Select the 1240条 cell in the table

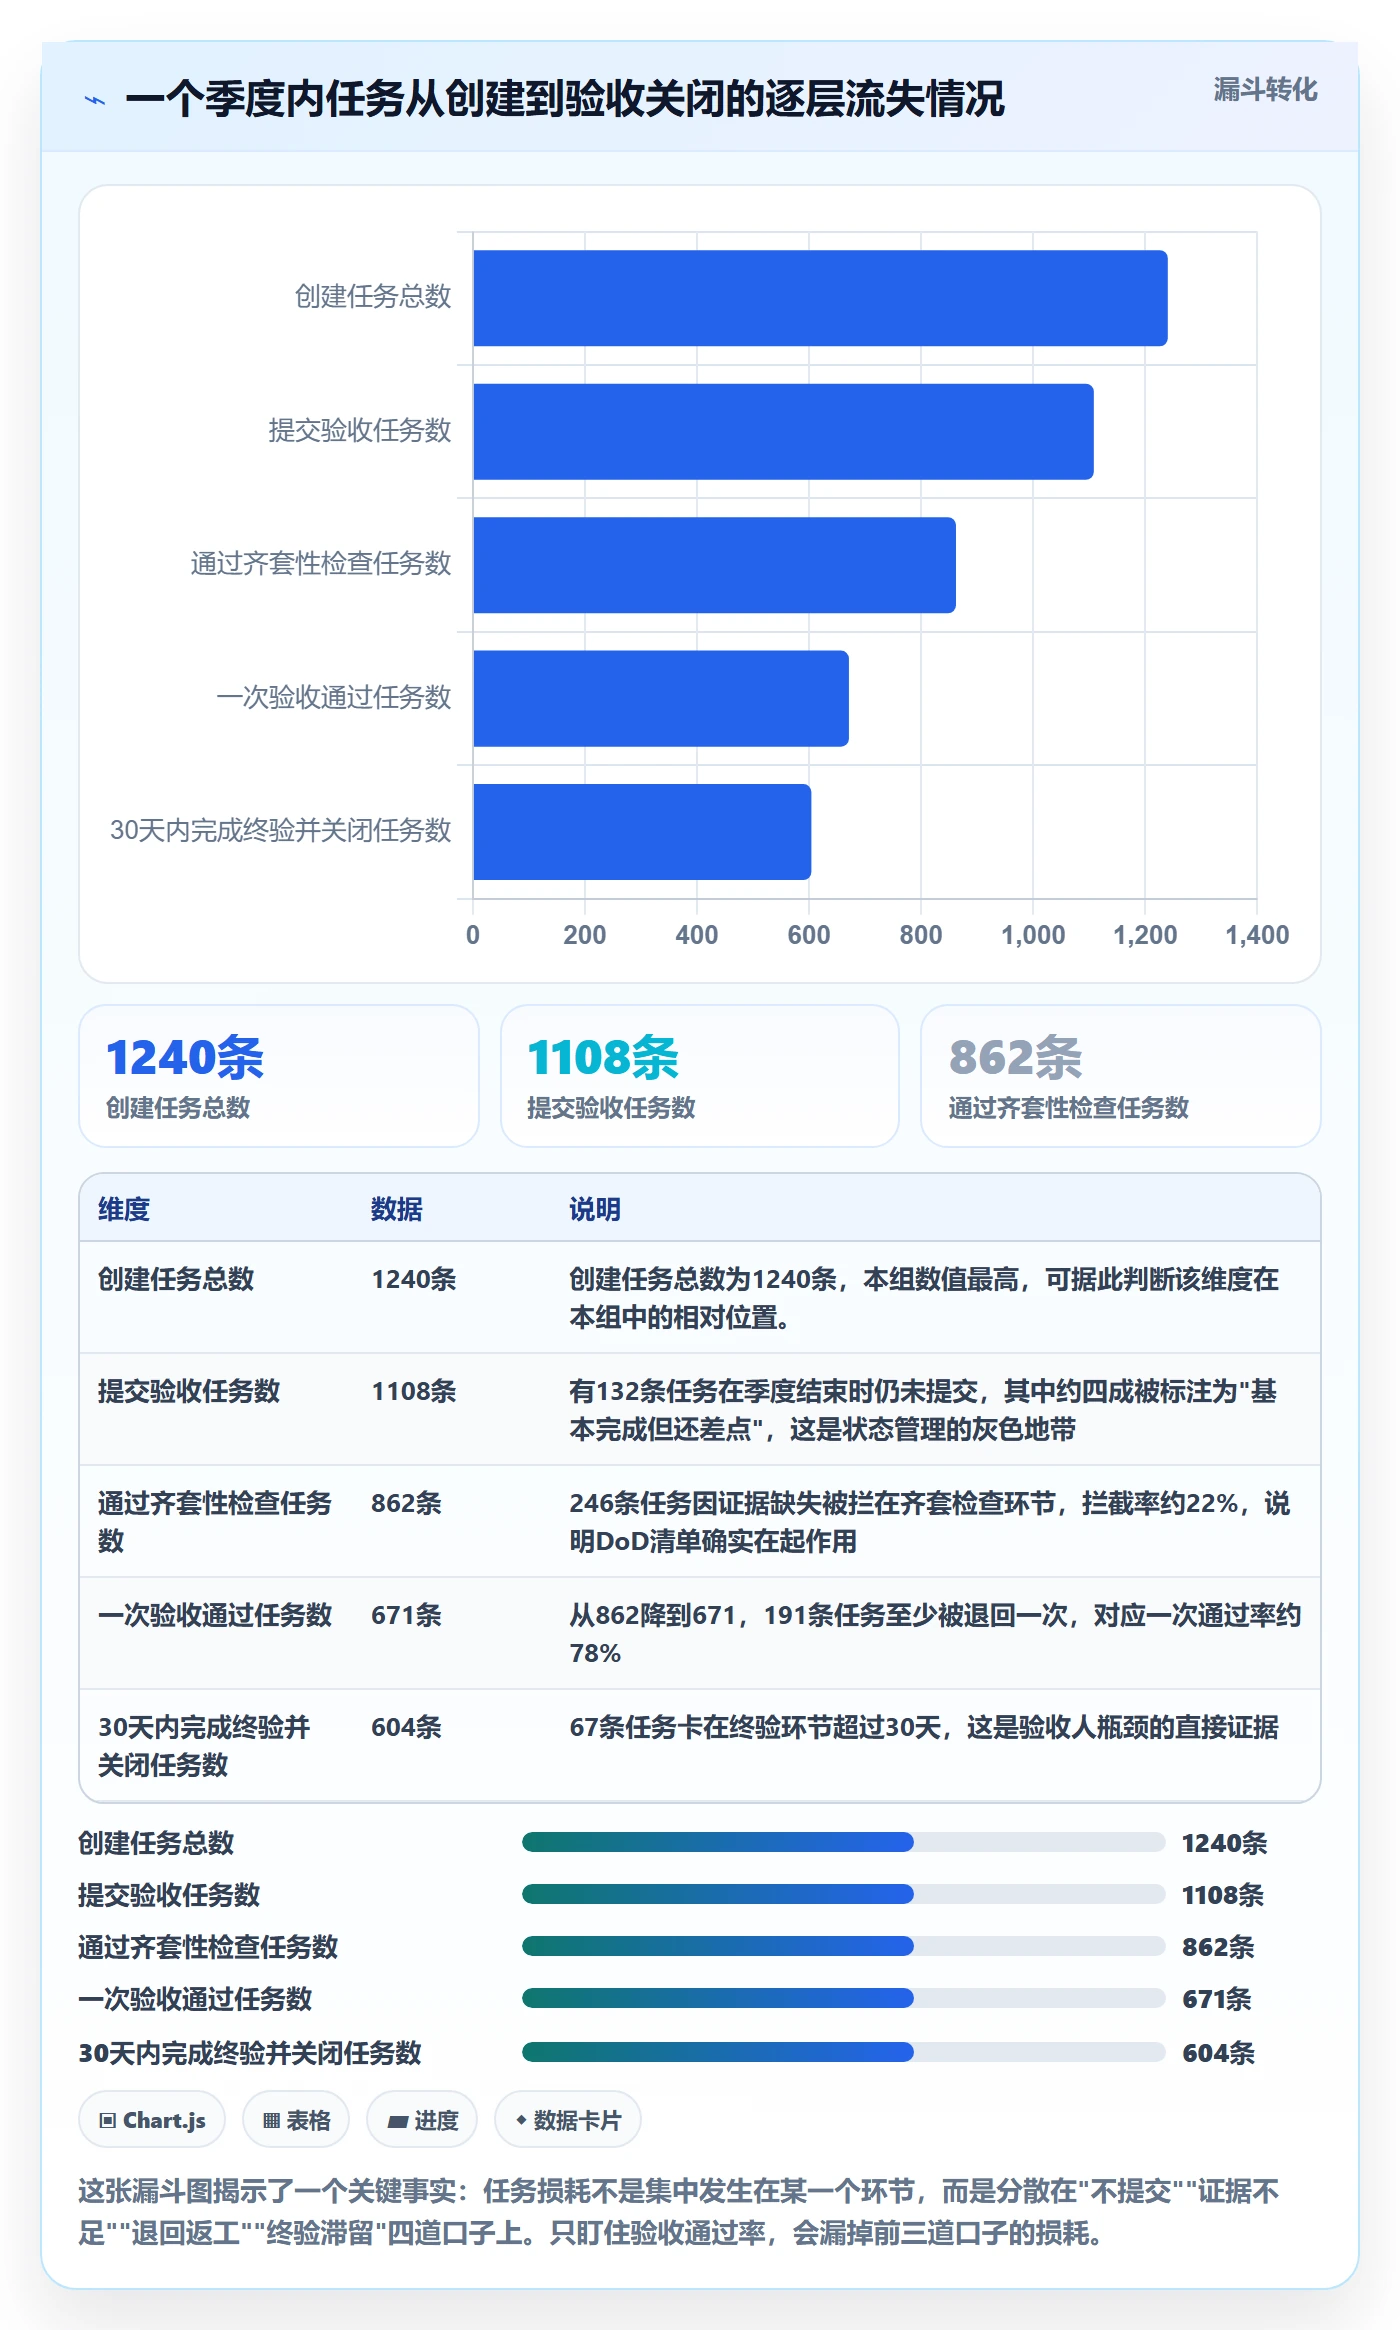pos(414,1279)
